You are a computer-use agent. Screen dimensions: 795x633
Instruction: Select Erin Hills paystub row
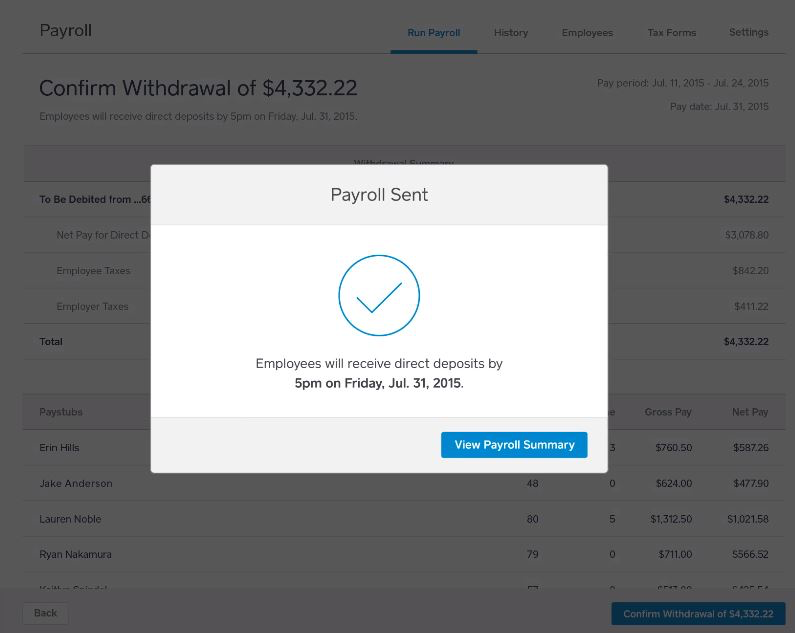pyautogui.click(x=60, y=448)
